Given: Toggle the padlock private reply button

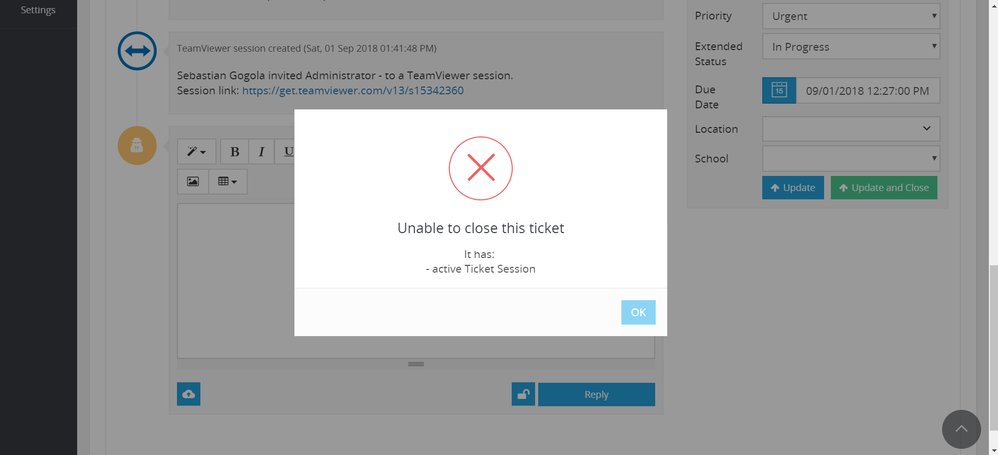Looking at the screenshot, I should pos(523,394).
